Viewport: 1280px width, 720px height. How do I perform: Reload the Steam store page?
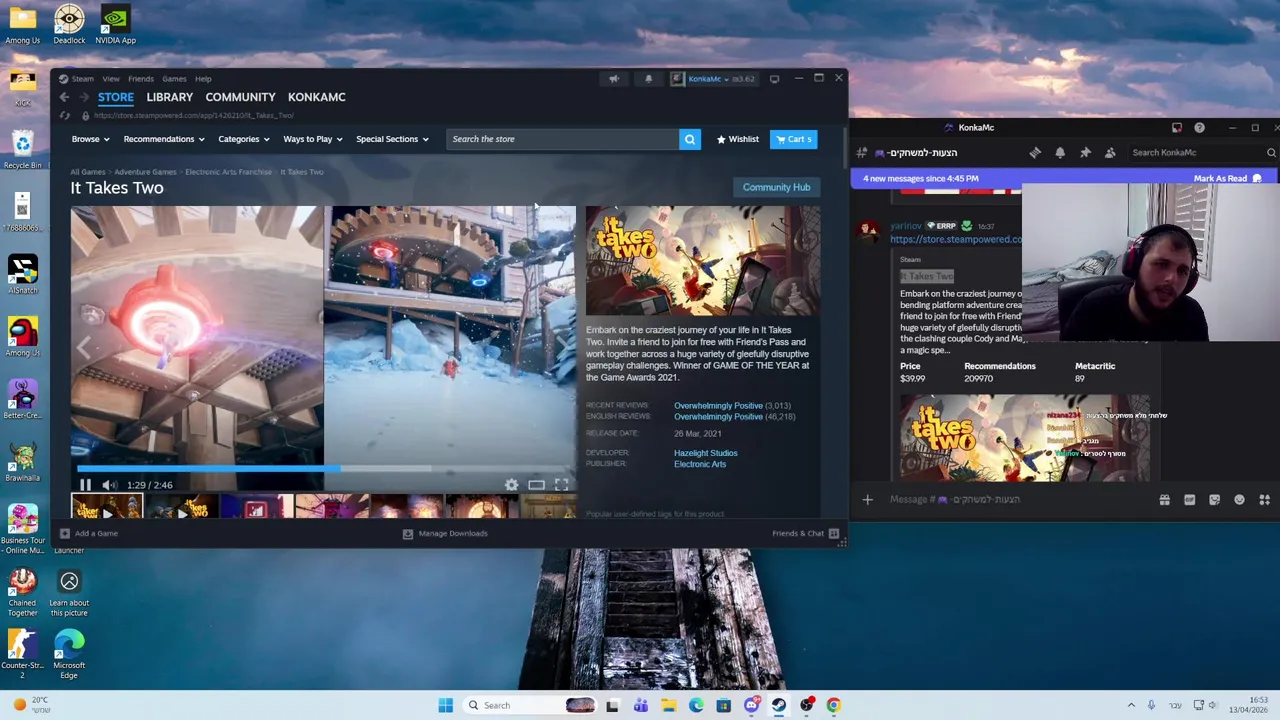64,115
